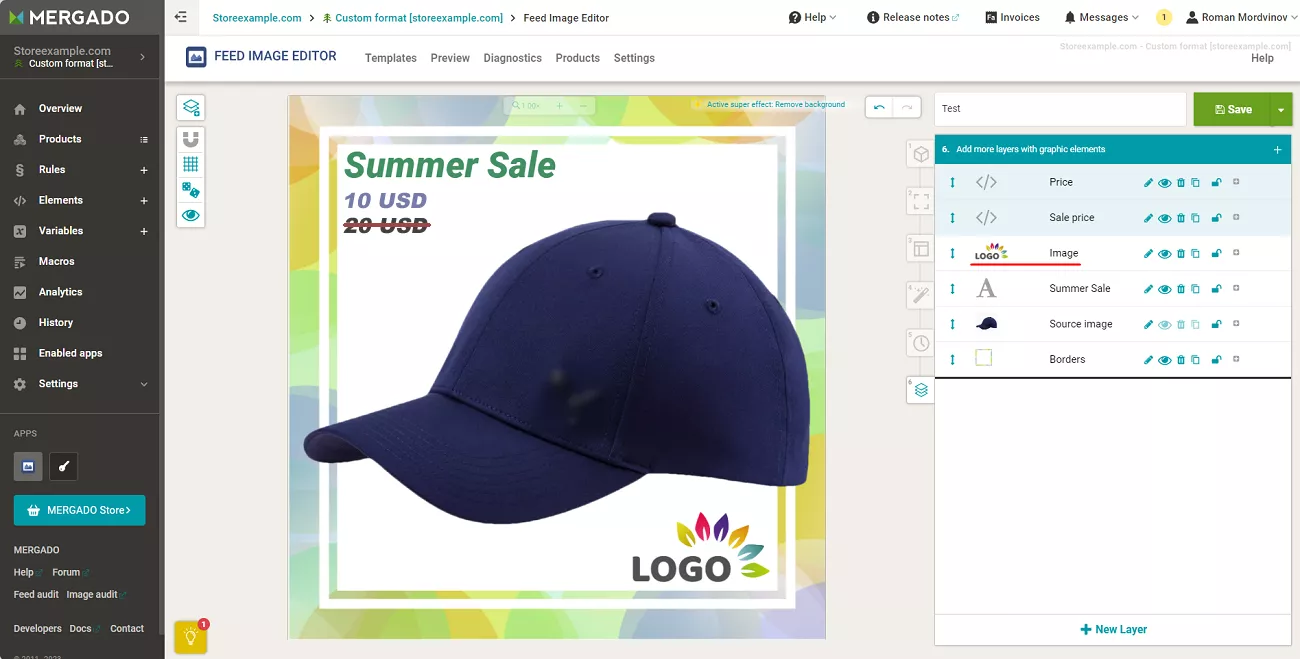Click Storeexample.com breadcrumb link

tap(257, 18)
